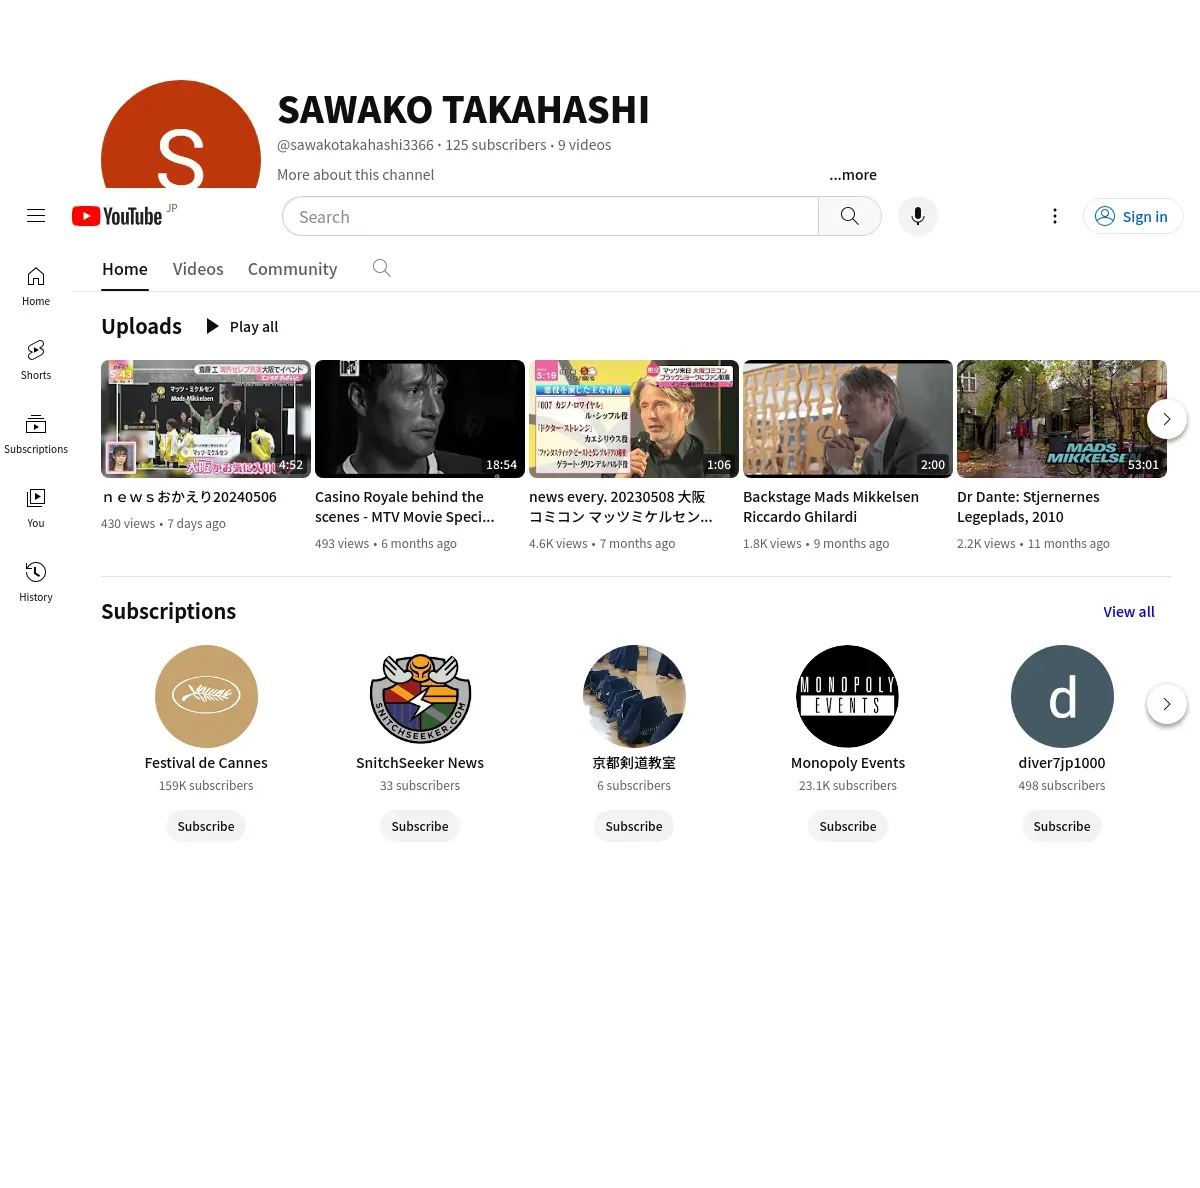Open title 'Dr Dante: Stjernernes Legeplads, 2010'
This screenshot has width=1200, height=1188.
point(1028,507)
